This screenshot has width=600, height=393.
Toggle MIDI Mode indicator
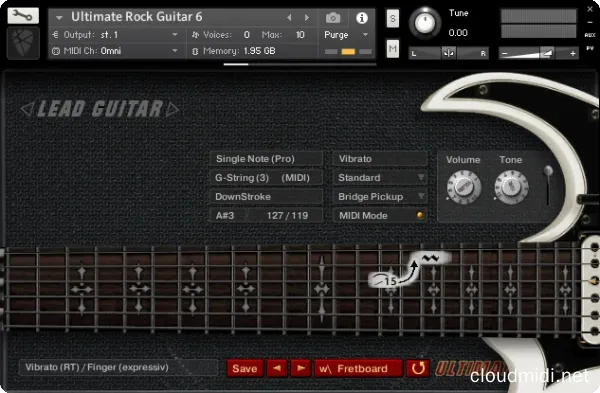tap(420, 215)
